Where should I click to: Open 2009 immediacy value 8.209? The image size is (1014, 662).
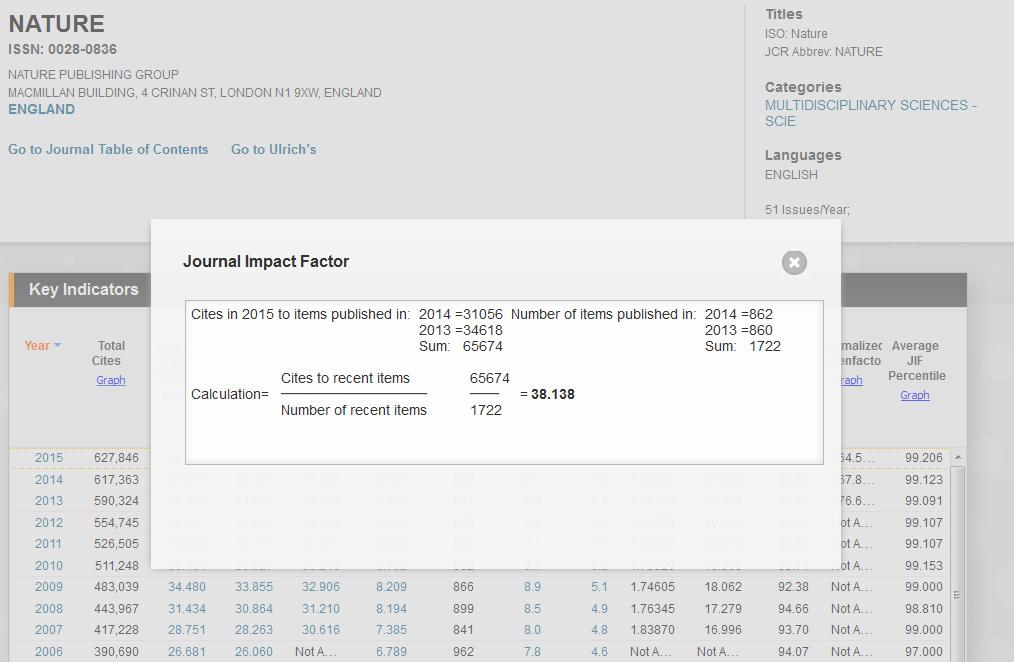click(x=391, y=587)
